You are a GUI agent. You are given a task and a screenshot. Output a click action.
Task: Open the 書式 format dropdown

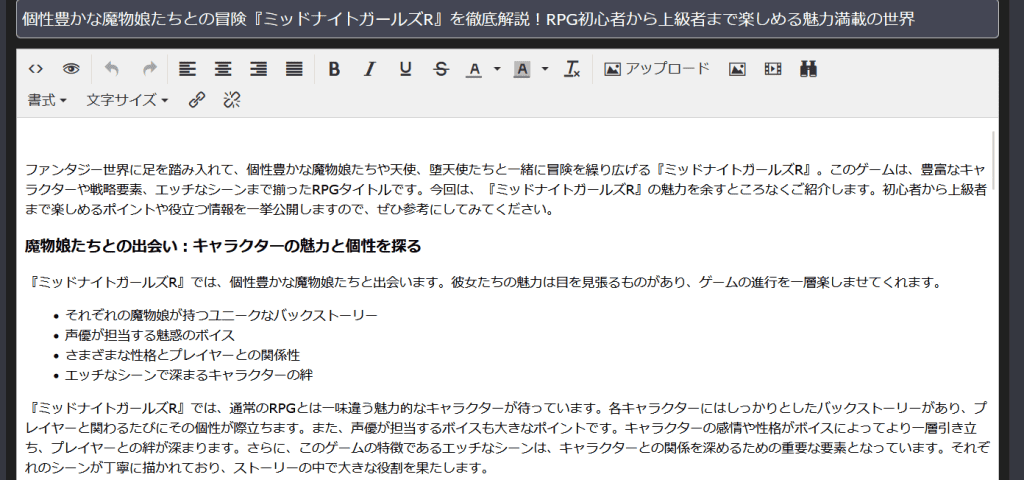tap(47, 100)
